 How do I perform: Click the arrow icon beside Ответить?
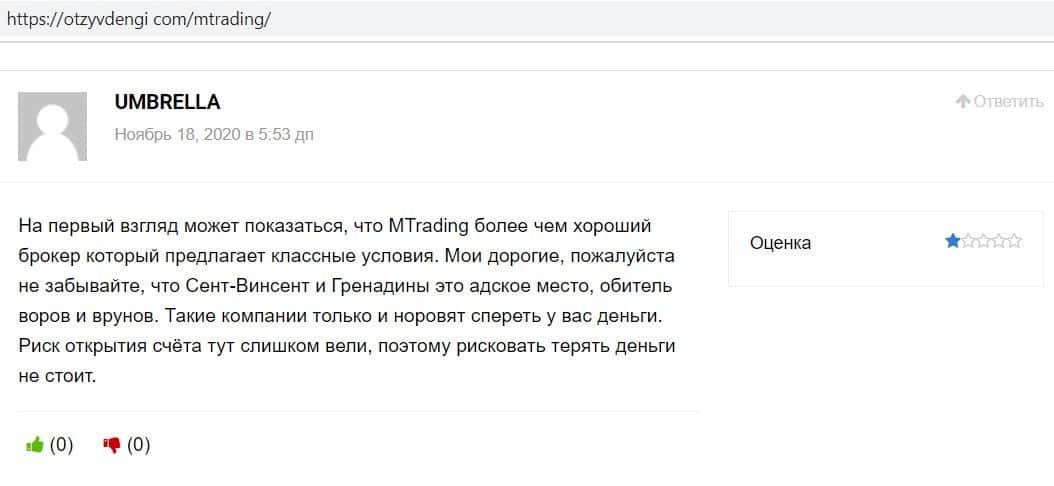[x=963, y=102]
